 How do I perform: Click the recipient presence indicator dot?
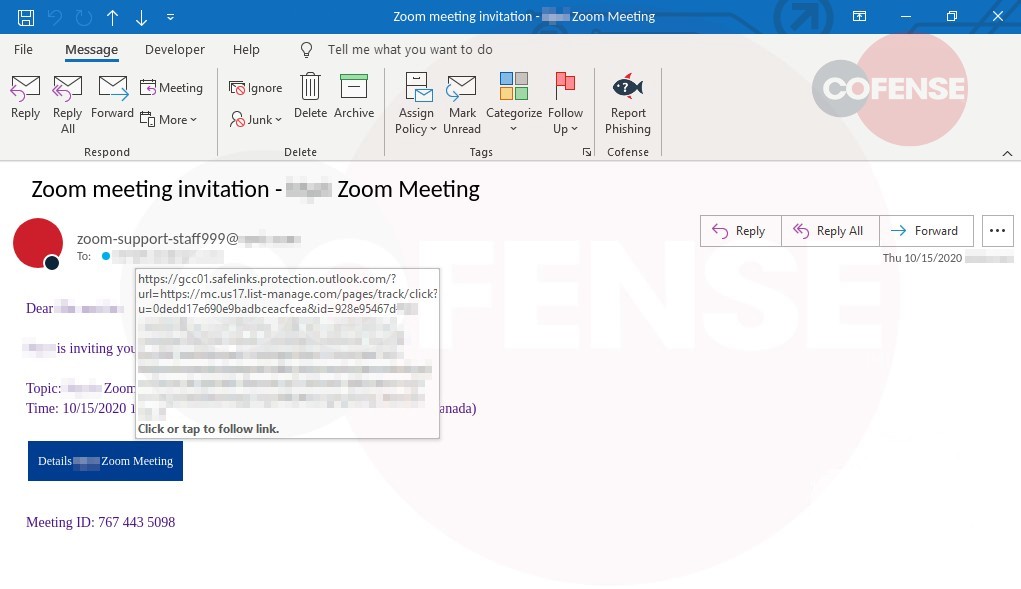click(x=105, y=256)
